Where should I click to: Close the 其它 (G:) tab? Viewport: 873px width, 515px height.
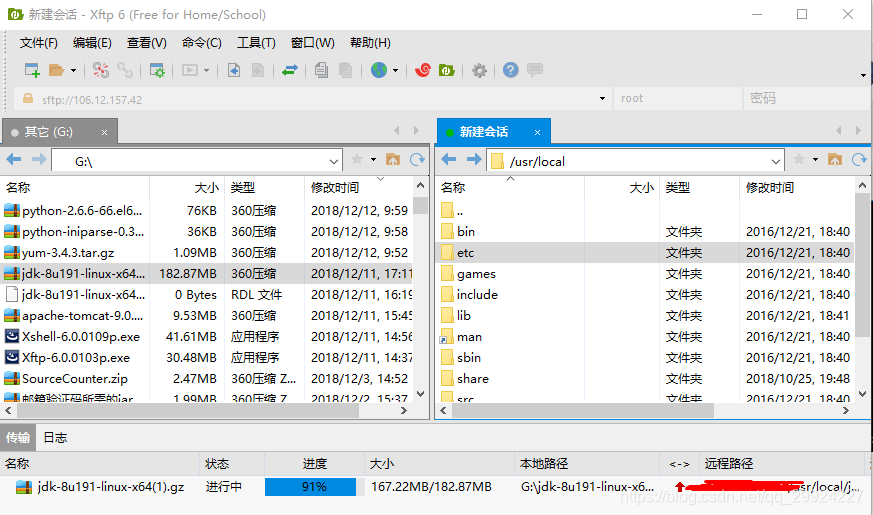pyautogui.click(x=104, y=133)
